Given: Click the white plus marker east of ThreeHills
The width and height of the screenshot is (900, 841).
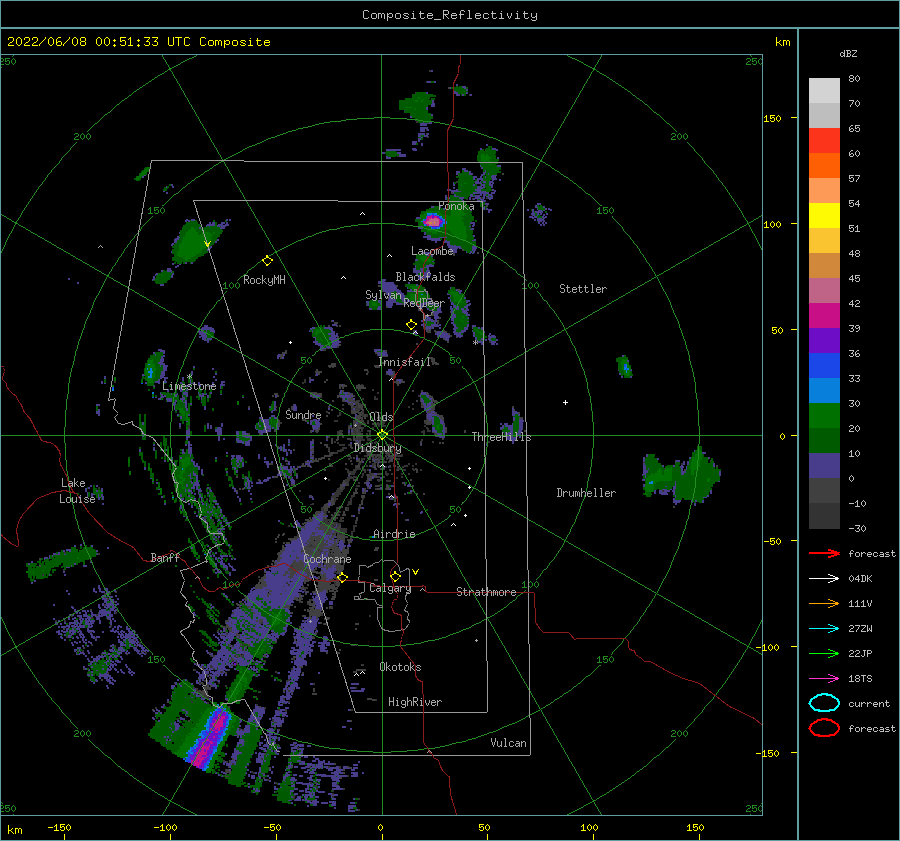Looking at the screenshot, I should point(565,402).
